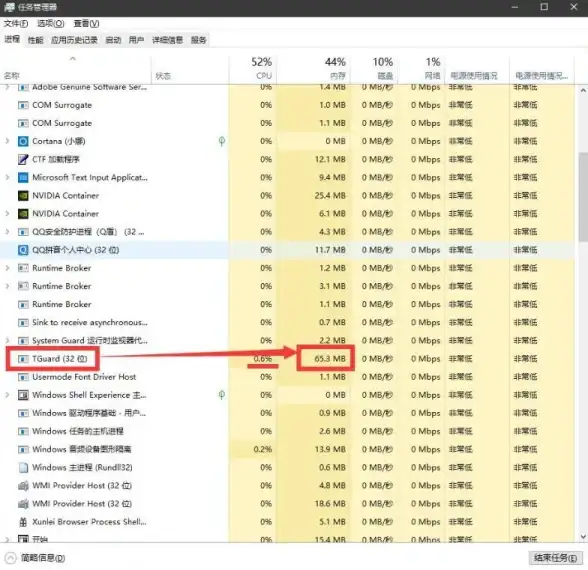Click the Usermode Font Driver Host icon
Image resolution: width=588 pixels, height=570 pixels.
click(23, 377)
